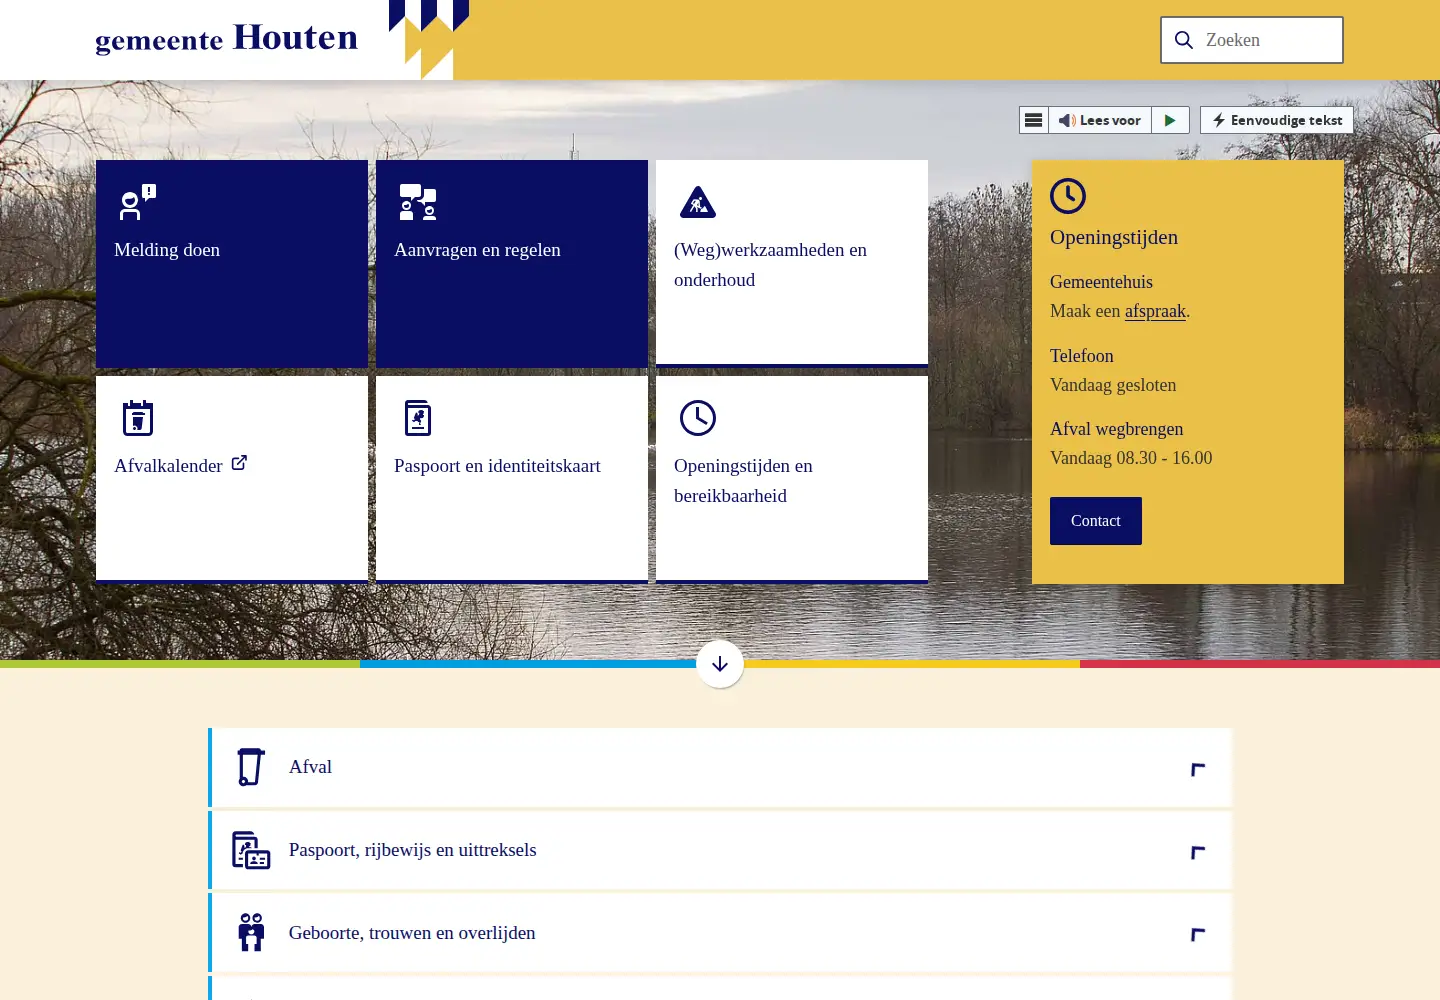Focus the Zoeken search field
The width and height of the screenshot is (1440, 1000).
(x=1252, y=40)
